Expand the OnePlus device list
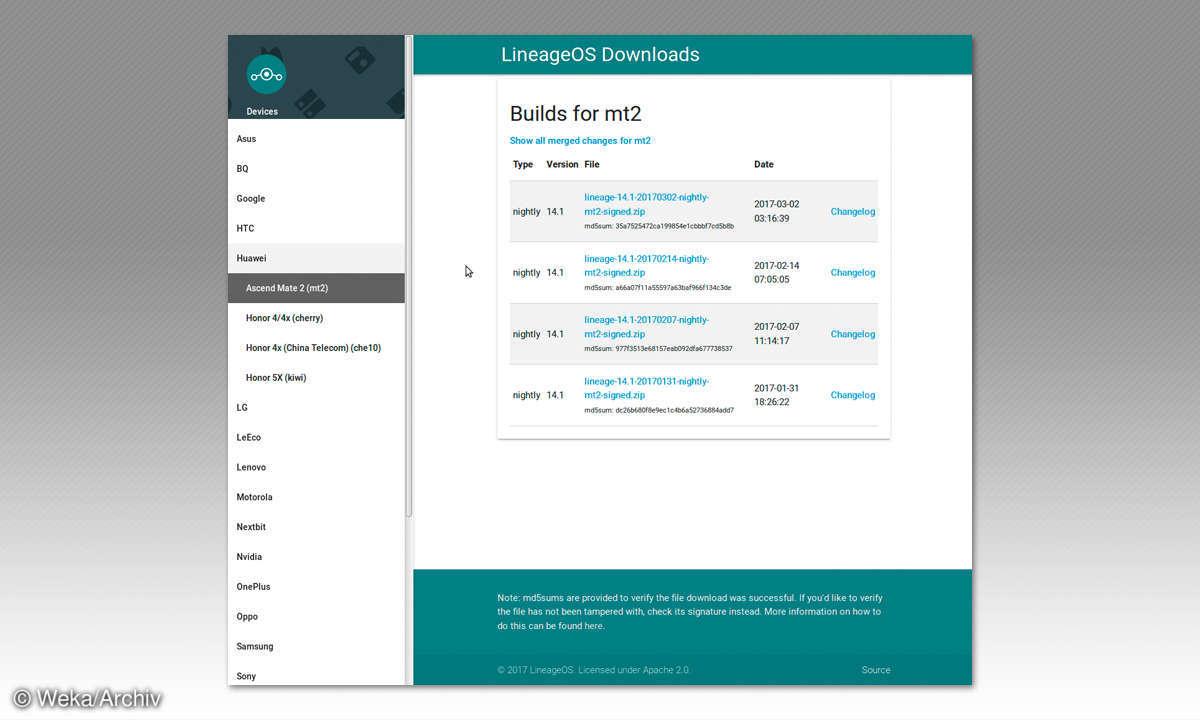This screenshot has width=1200, height=720. click(x=316, y=587)
